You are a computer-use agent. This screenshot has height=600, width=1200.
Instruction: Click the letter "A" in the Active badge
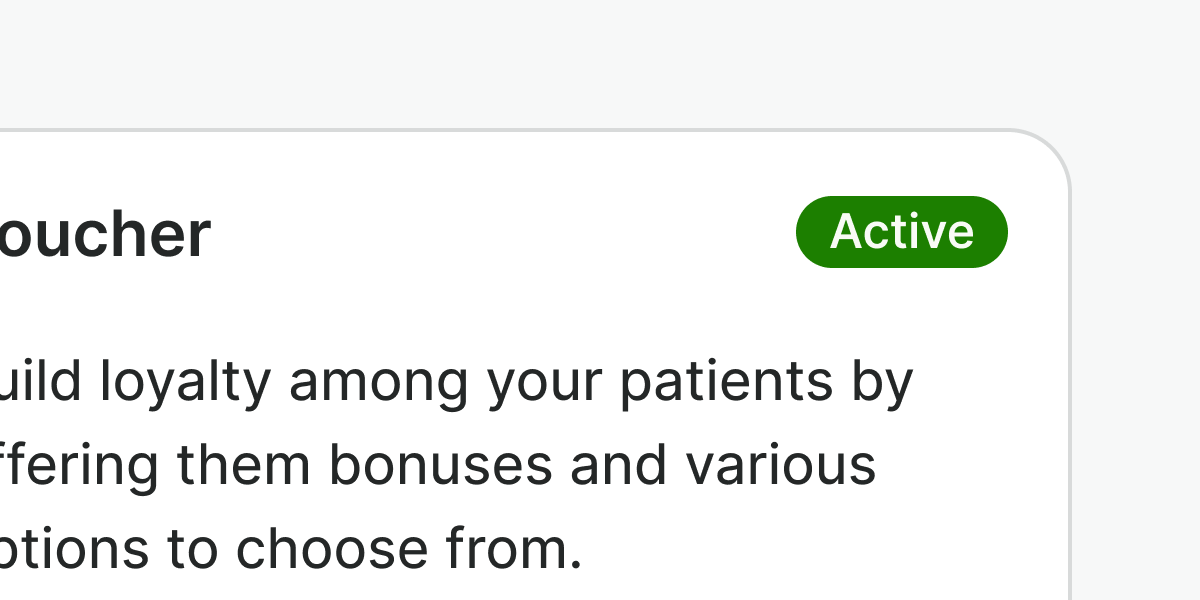(845, 232)
